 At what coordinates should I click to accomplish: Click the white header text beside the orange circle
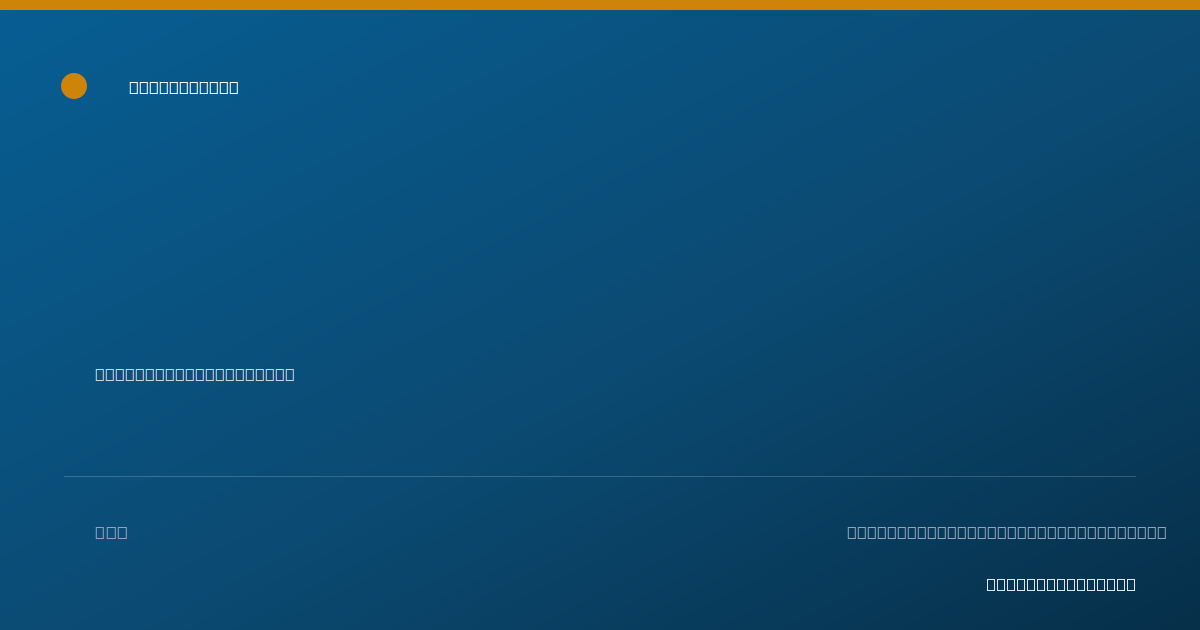click(184, 87)
